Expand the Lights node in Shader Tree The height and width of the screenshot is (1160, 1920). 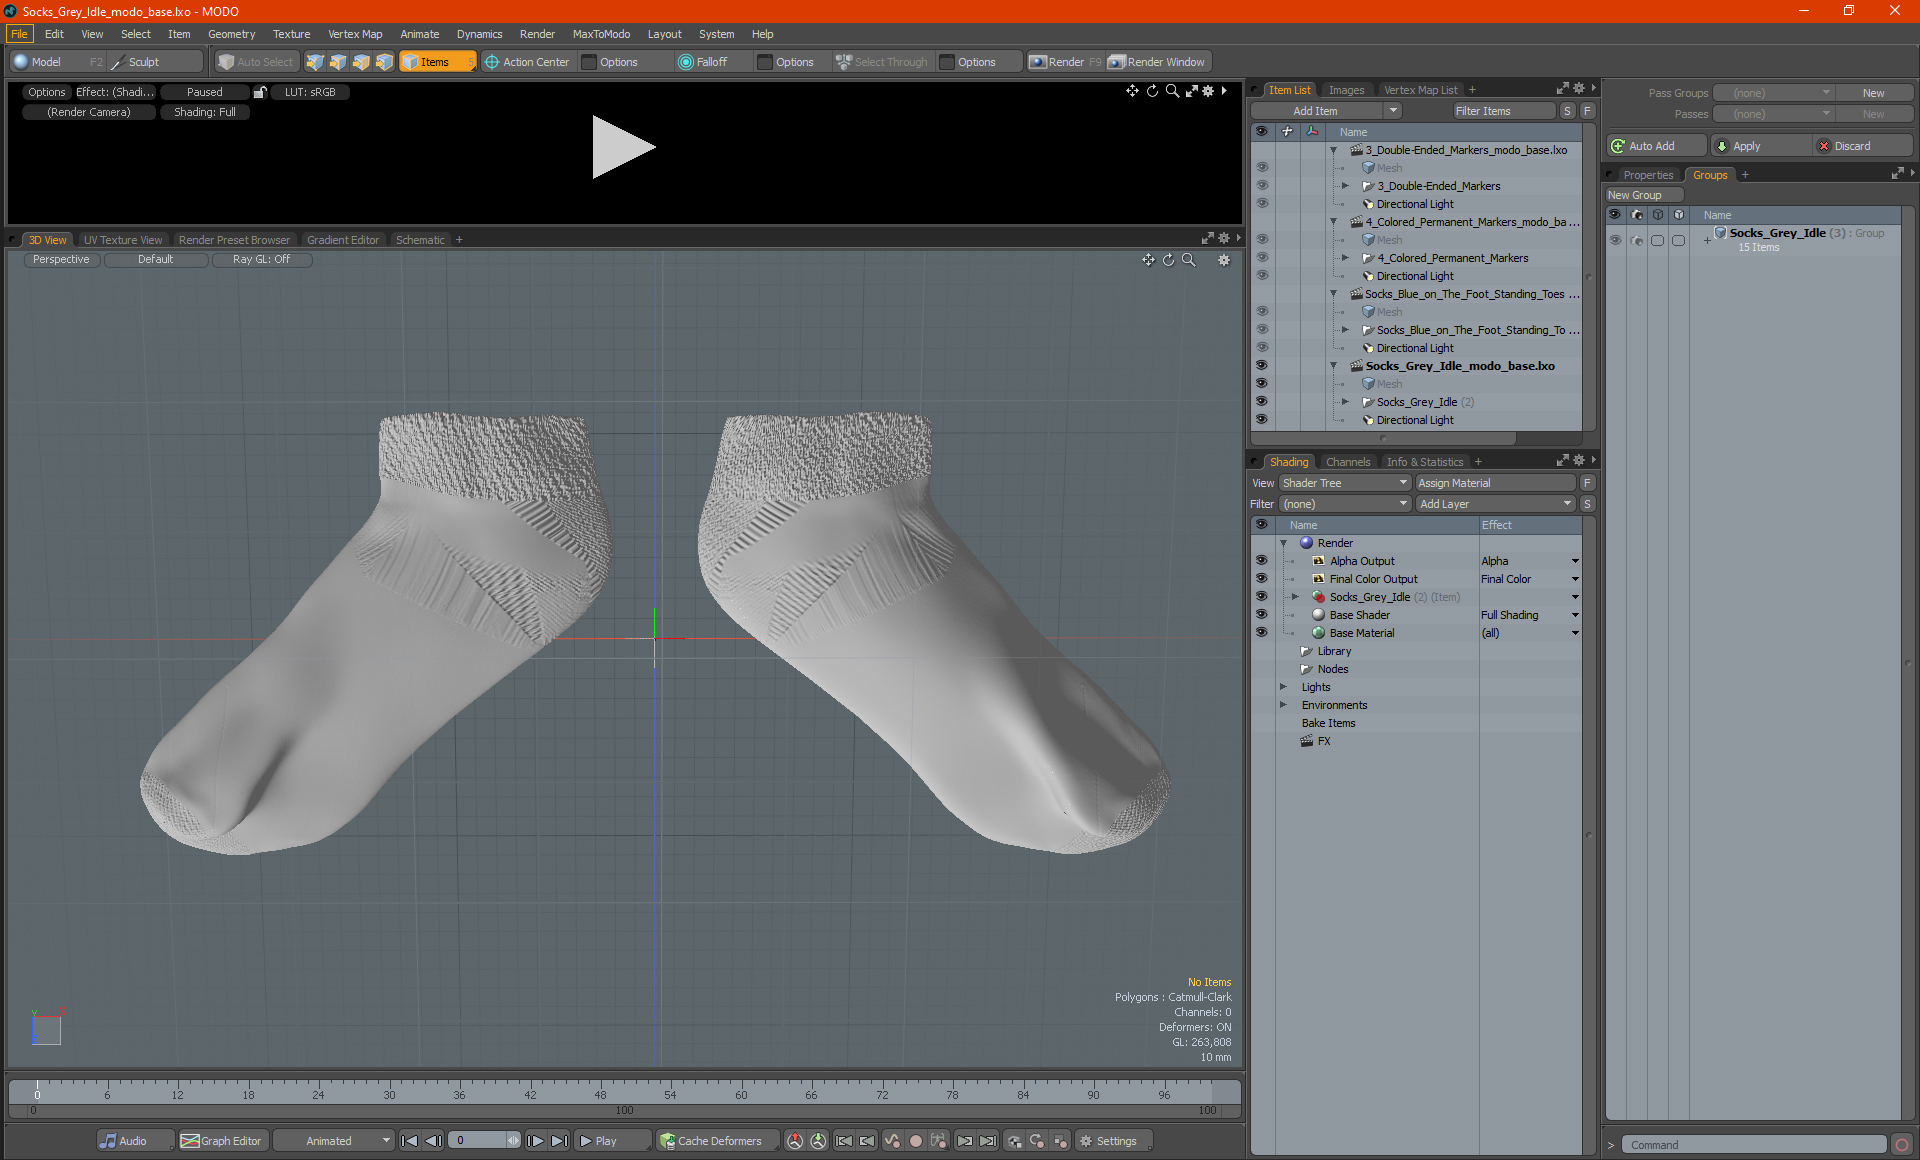tap(1283, 687)
